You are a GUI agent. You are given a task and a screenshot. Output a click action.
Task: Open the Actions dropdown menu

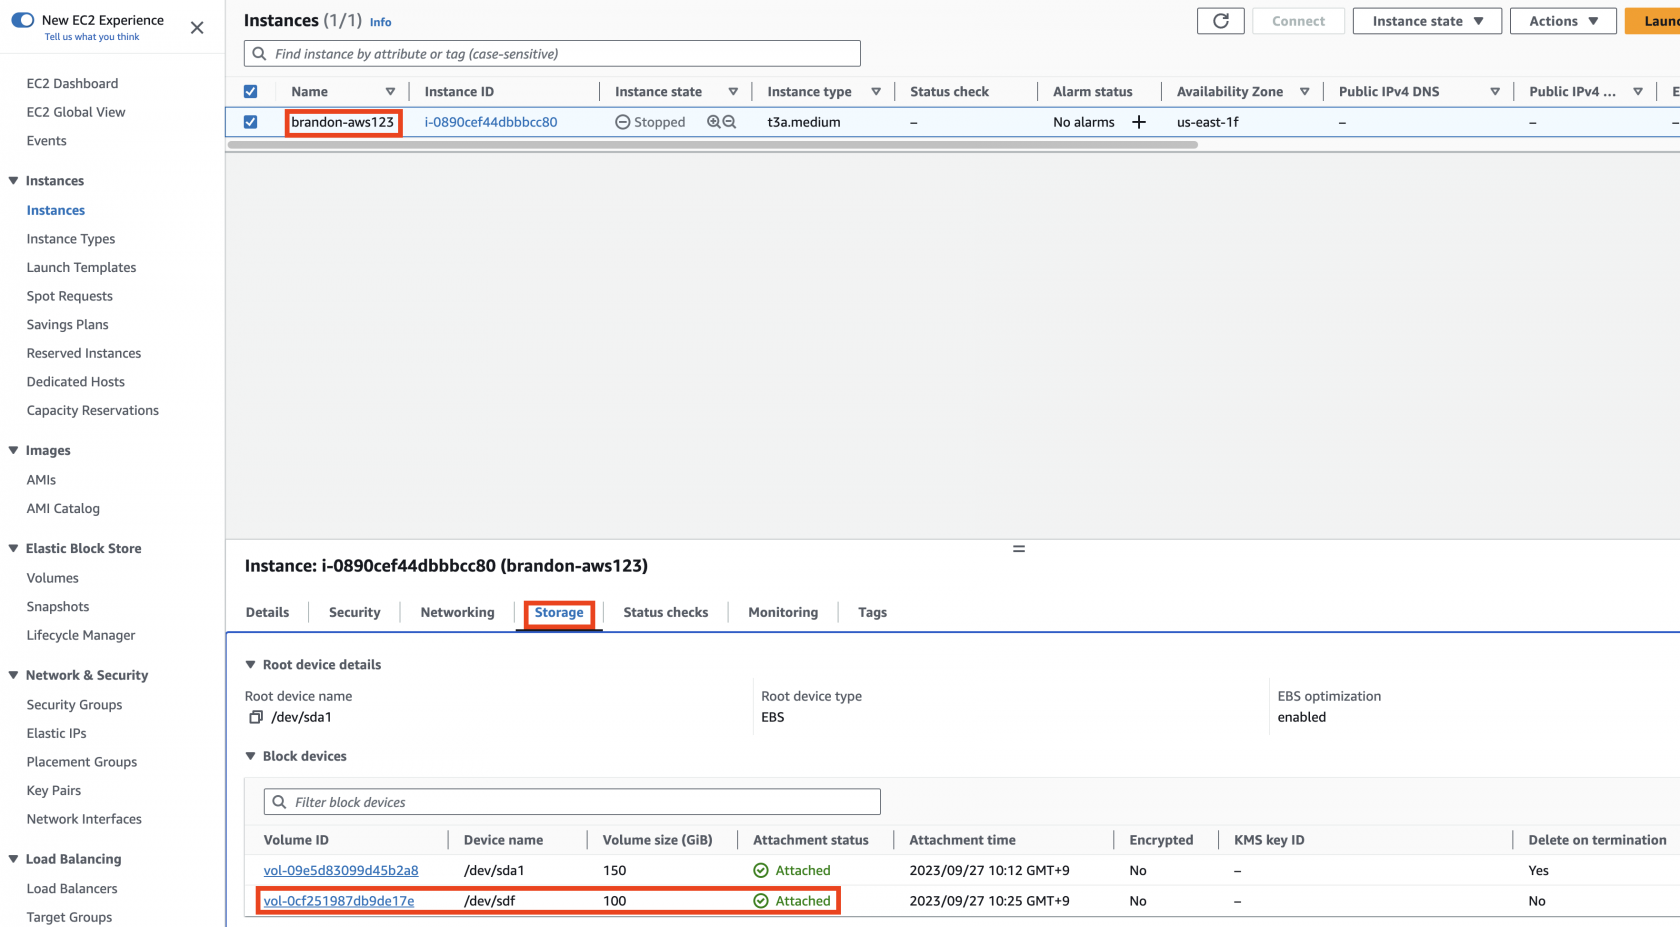click(x=1563, y=21)
